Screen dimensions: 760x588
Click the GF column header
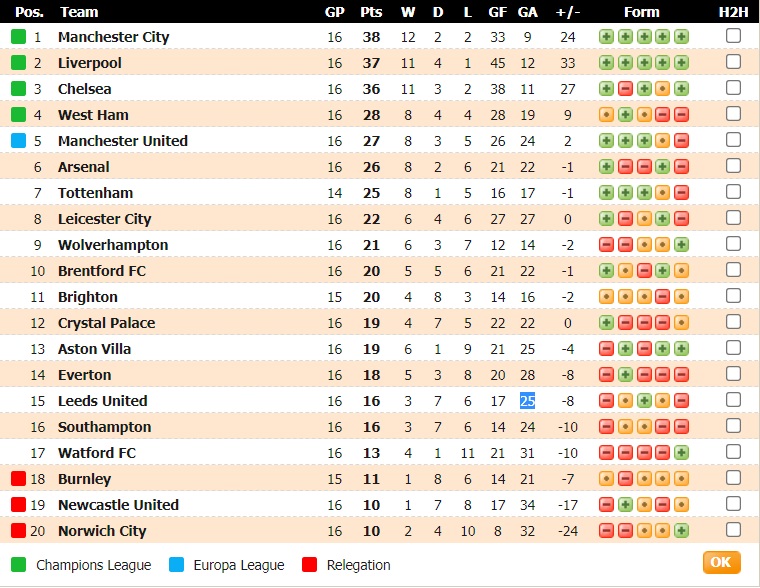(x=498, y=12)
